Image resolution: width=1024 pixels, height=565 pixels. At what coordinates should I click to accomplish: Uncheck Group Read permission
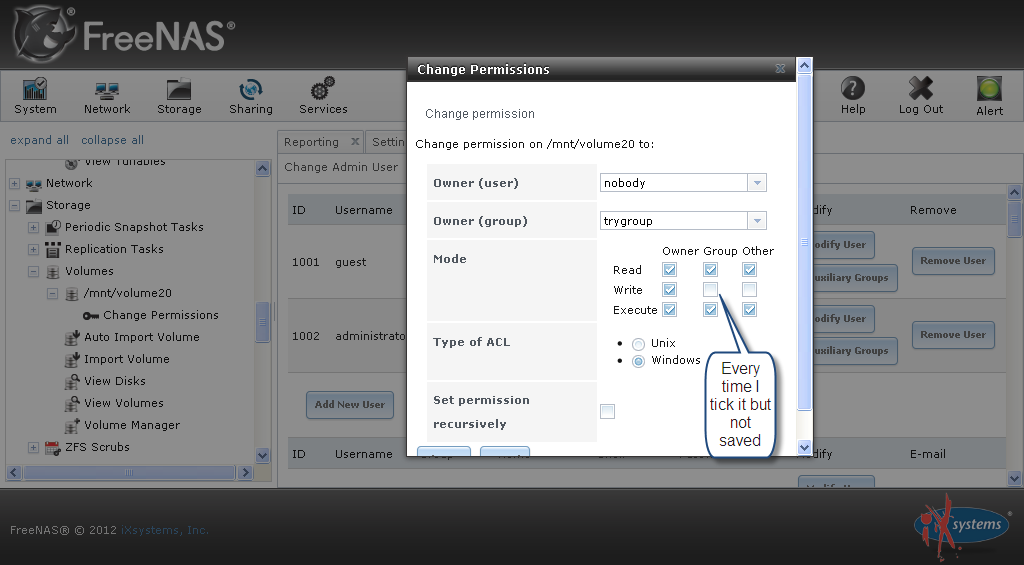click(711, 269)
